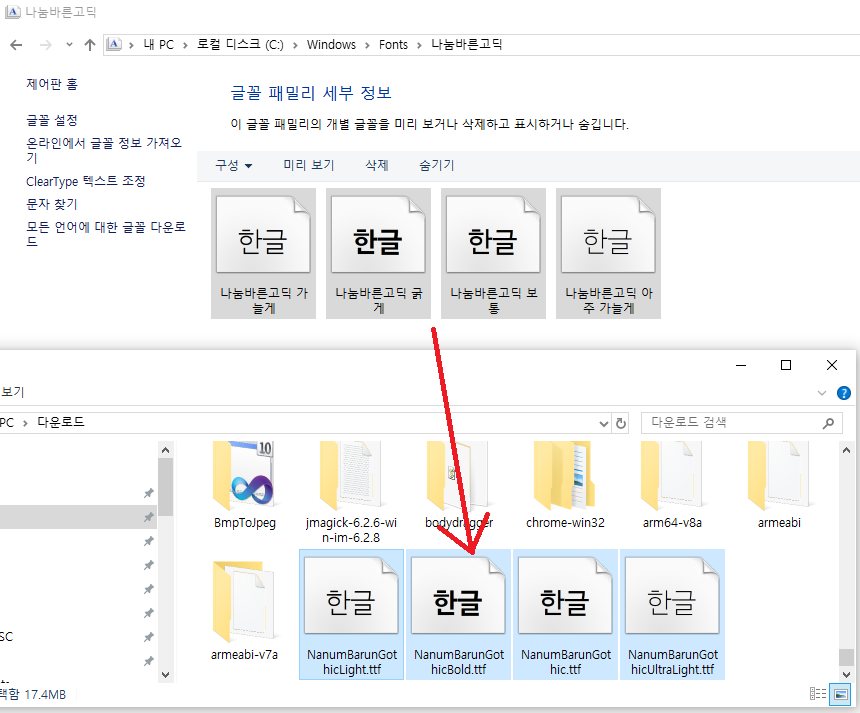Open 보기 tab in Downloads window

tap(13, 392)
